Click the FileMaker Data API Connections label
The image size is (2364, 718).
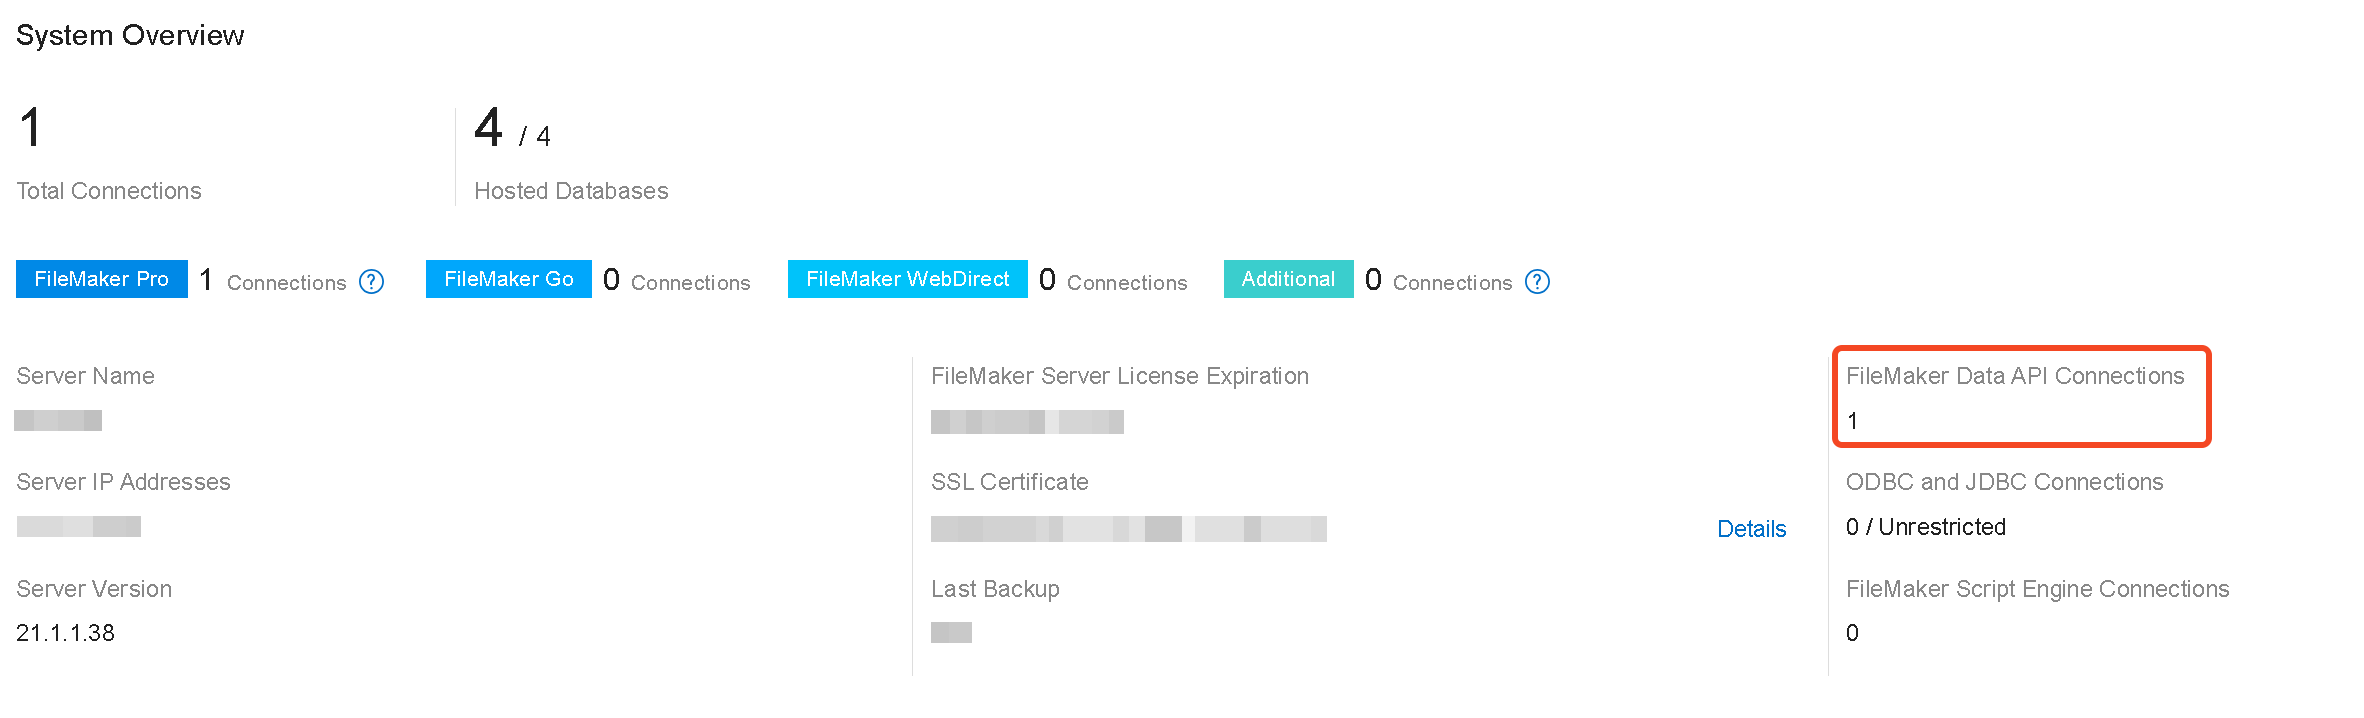click(2014, 376)
